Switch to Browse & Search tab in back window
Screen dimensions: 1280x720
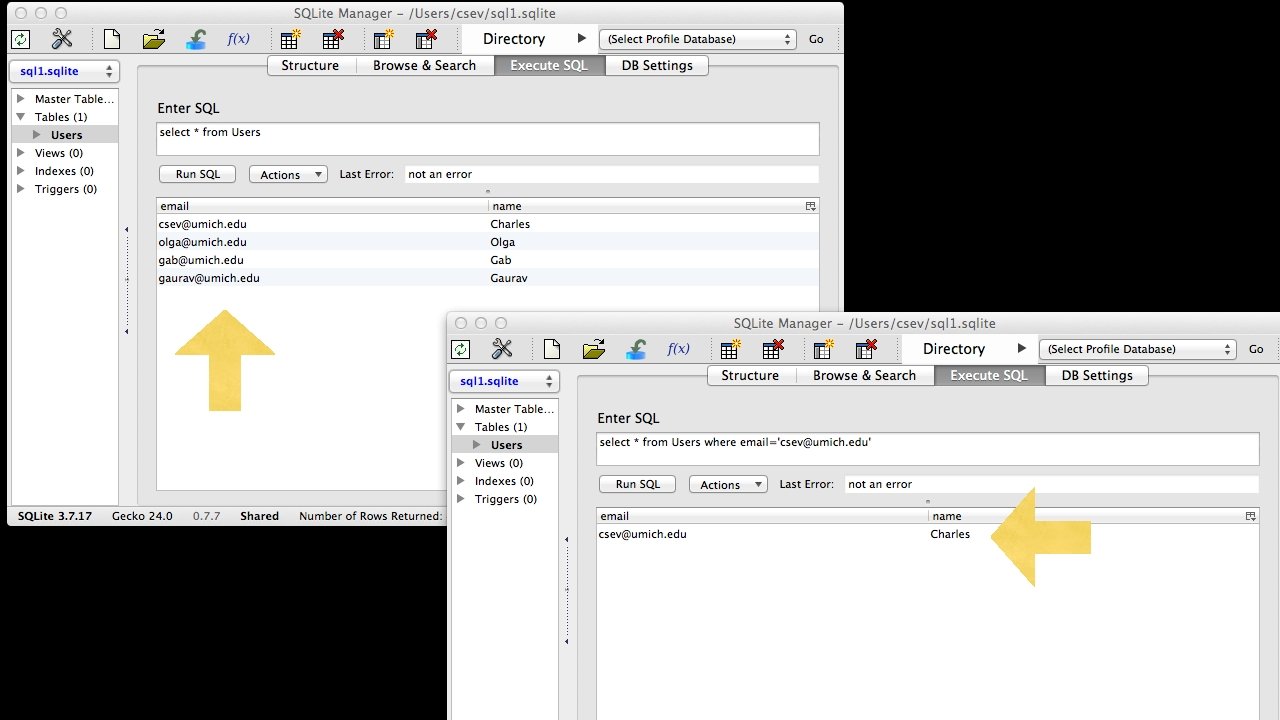coord(424,66)
